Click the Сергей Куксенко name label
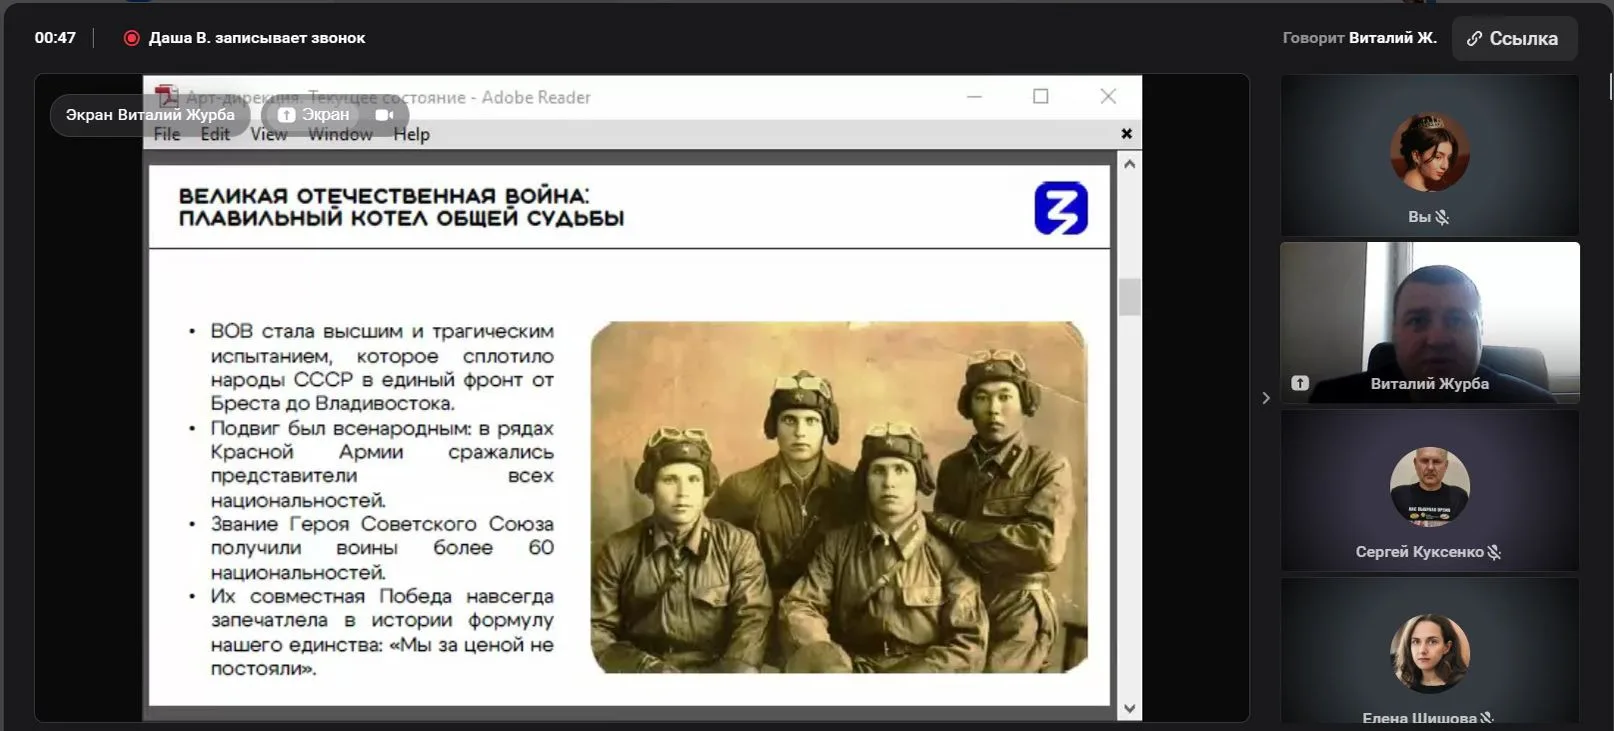 [1419, 552]
